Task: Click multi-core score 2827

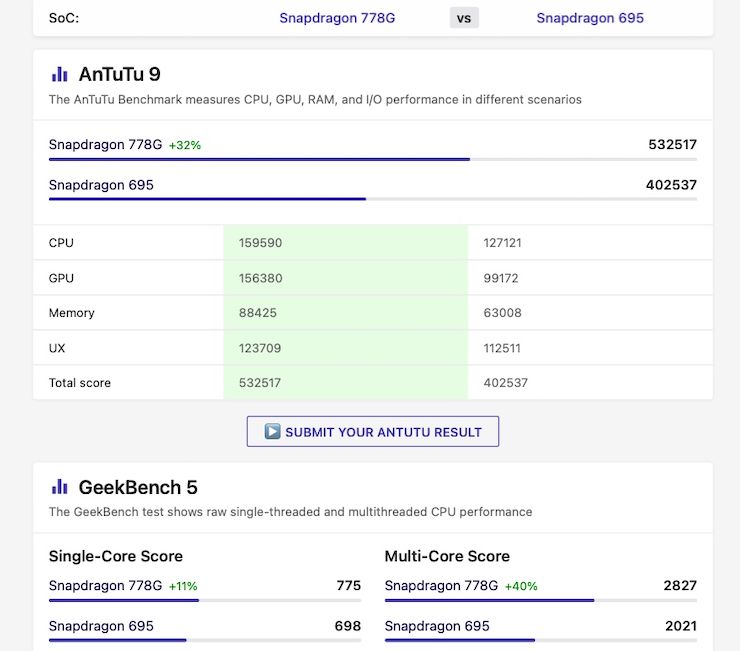Action: 680,585
